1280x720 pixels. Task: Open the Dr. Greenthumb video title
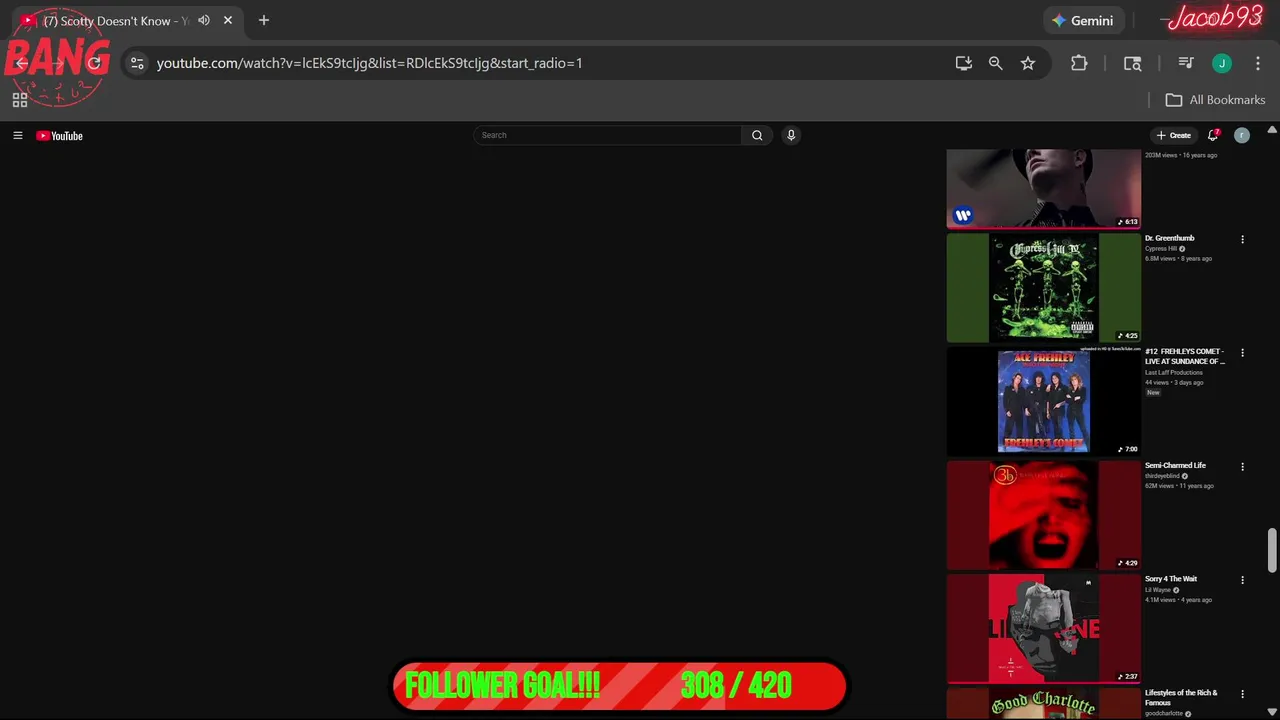click(1169, 238)
